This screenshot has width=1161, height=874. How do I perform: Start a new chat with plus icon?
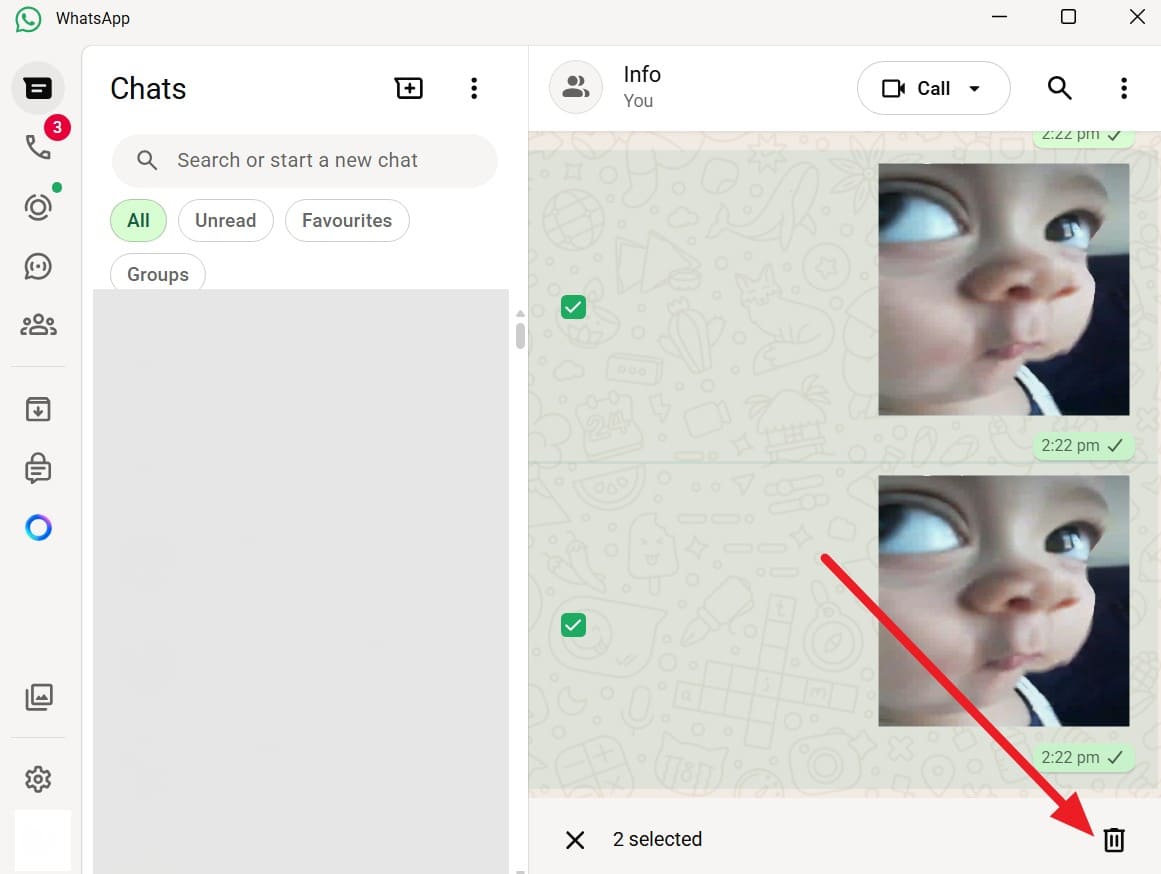click(409, 88)
